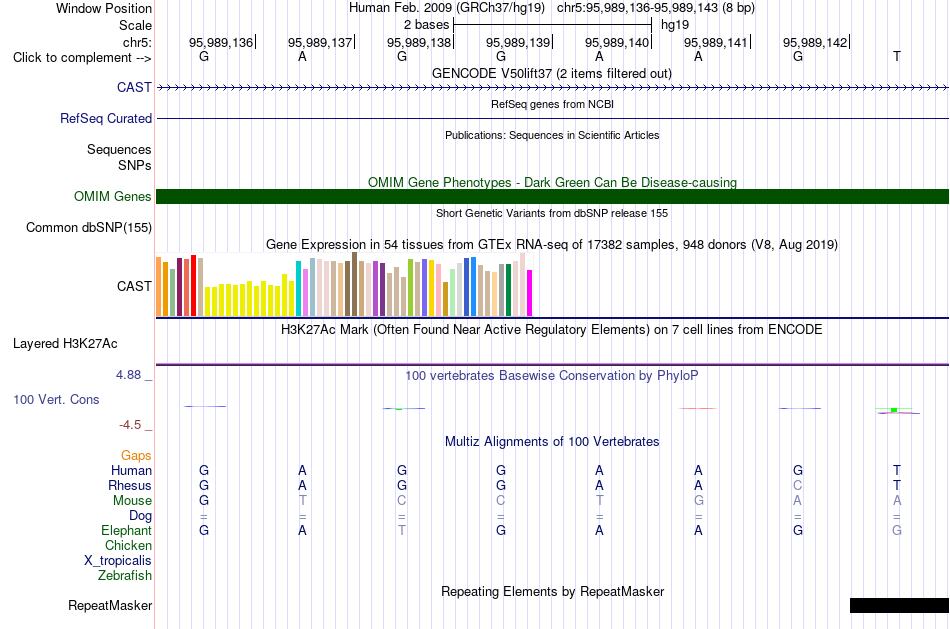
Task: Click the chr5: ruler label
Action: pos(137,42)
